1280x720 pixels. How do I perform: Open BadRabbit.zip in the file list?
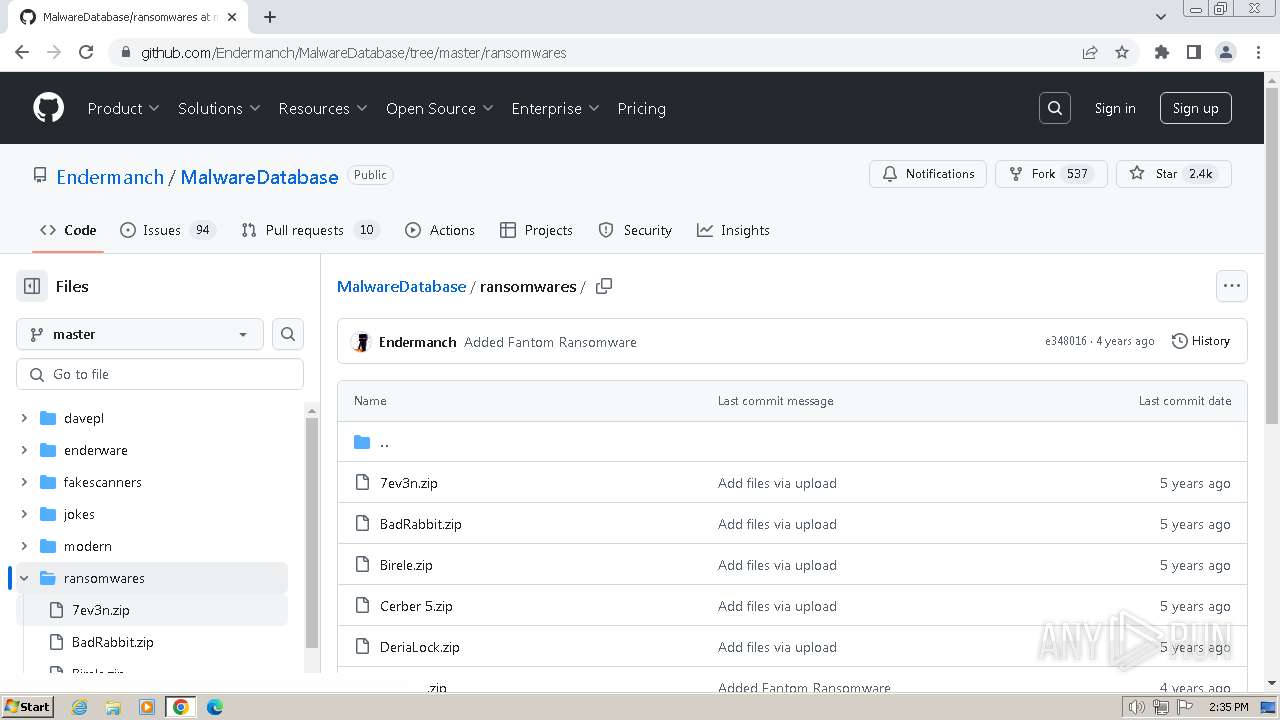click(421, 524)
